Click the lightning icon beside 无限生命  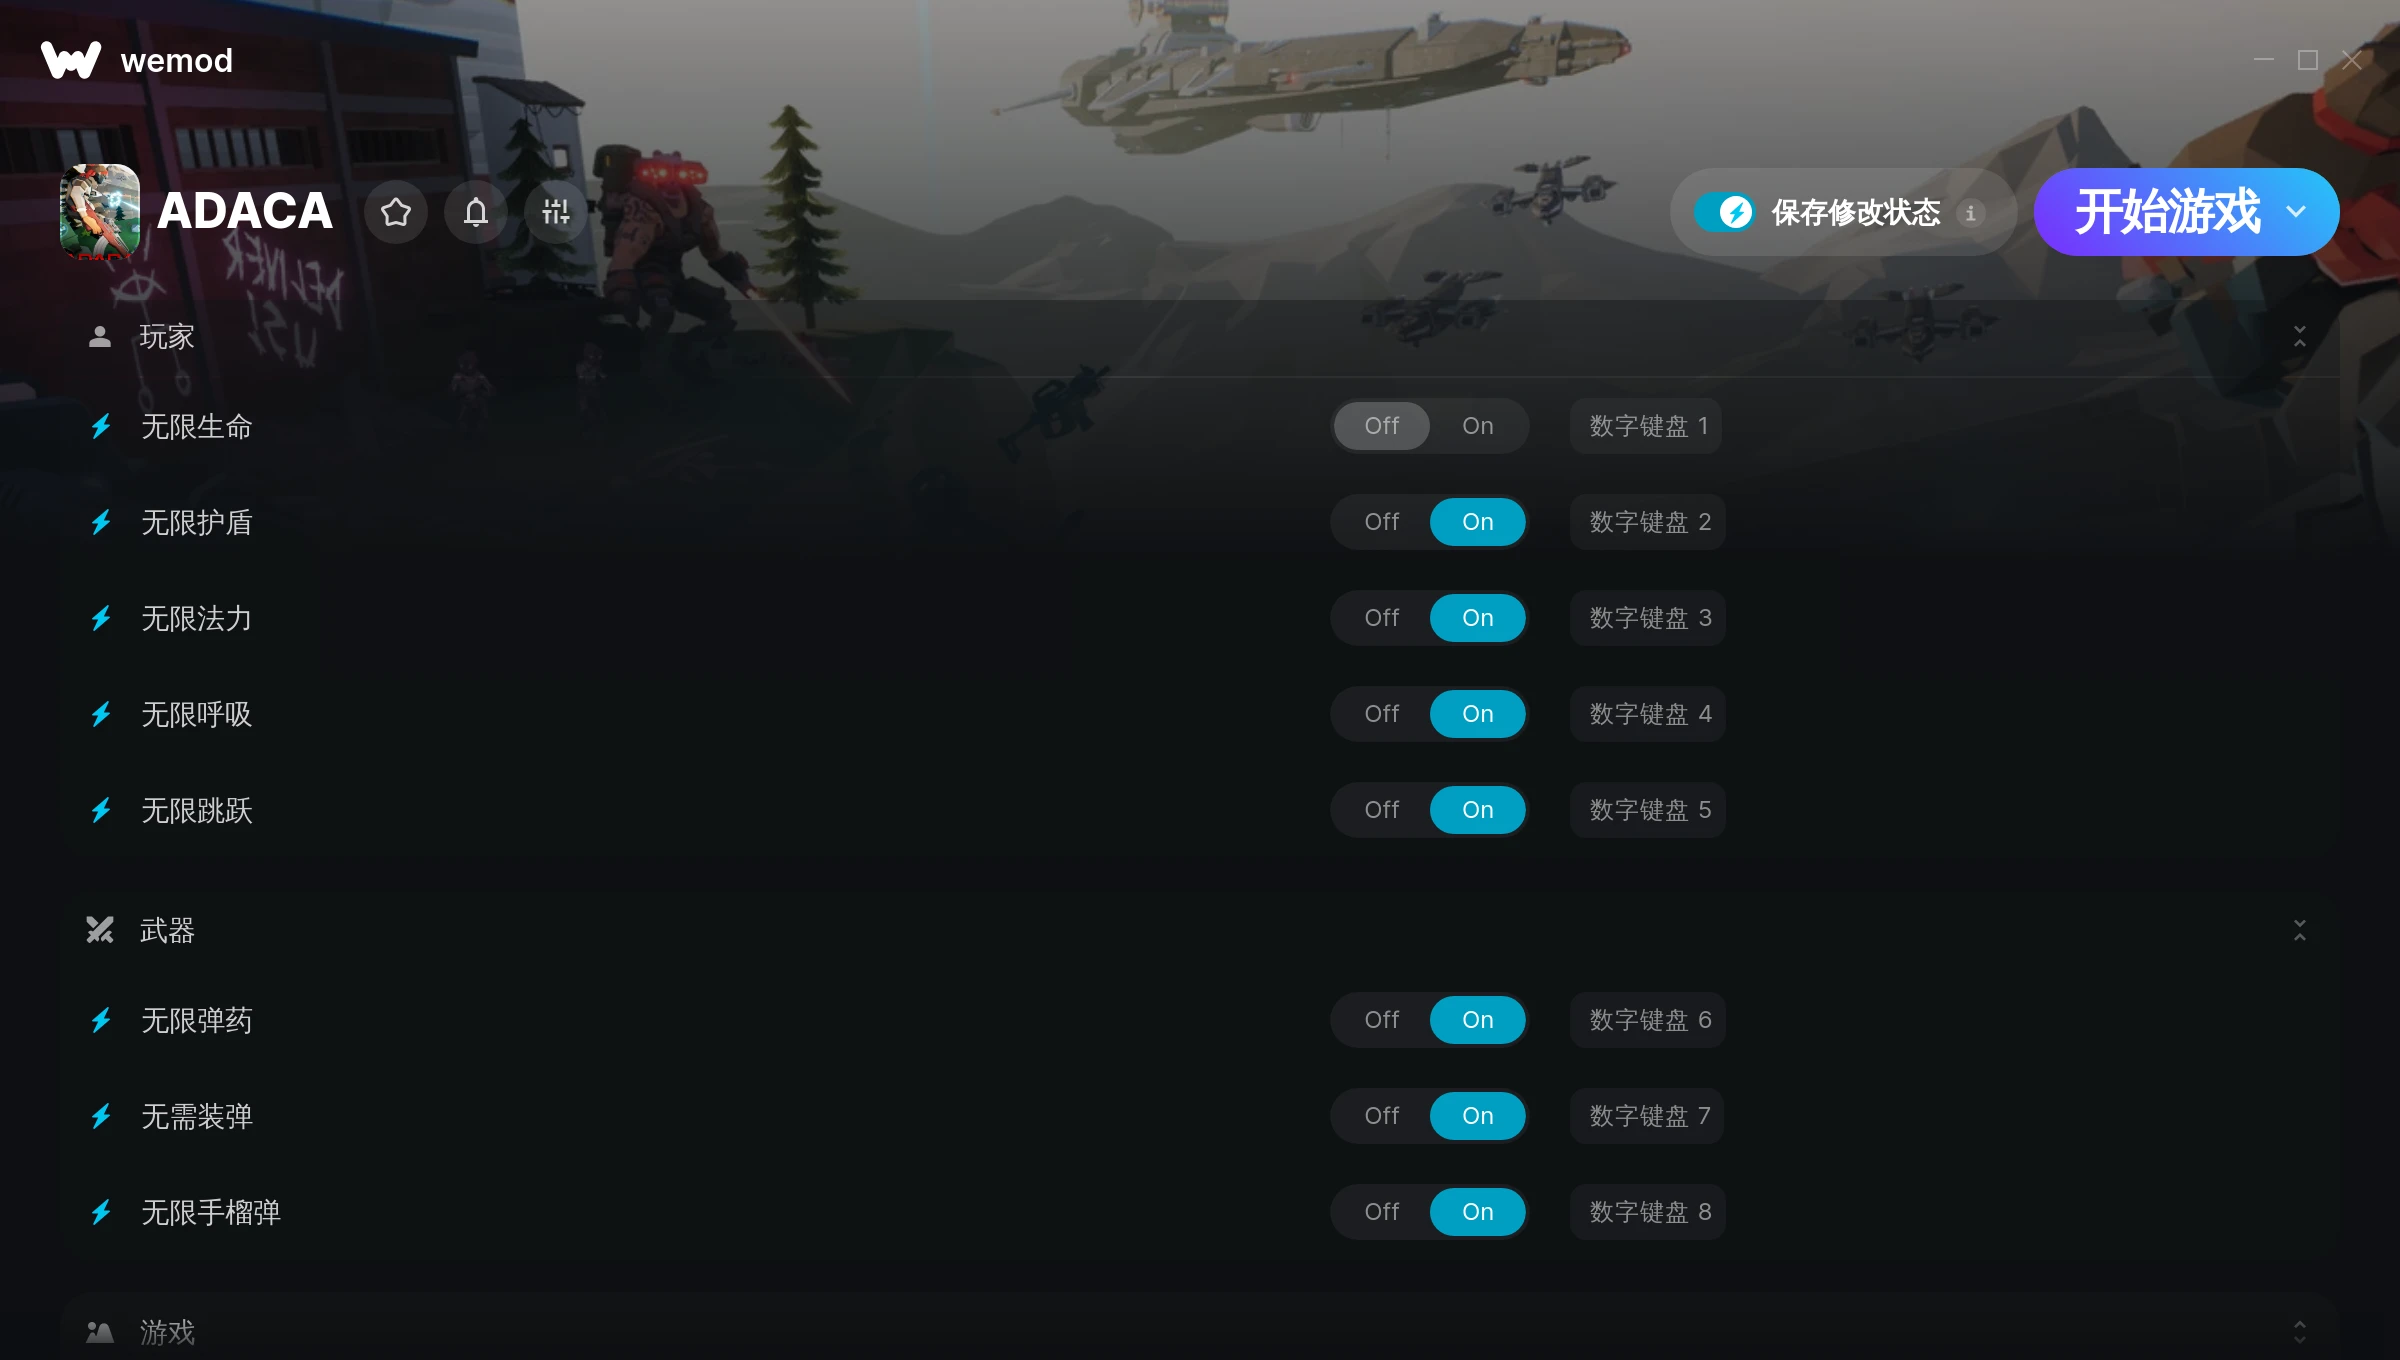(x=101, y=427)
